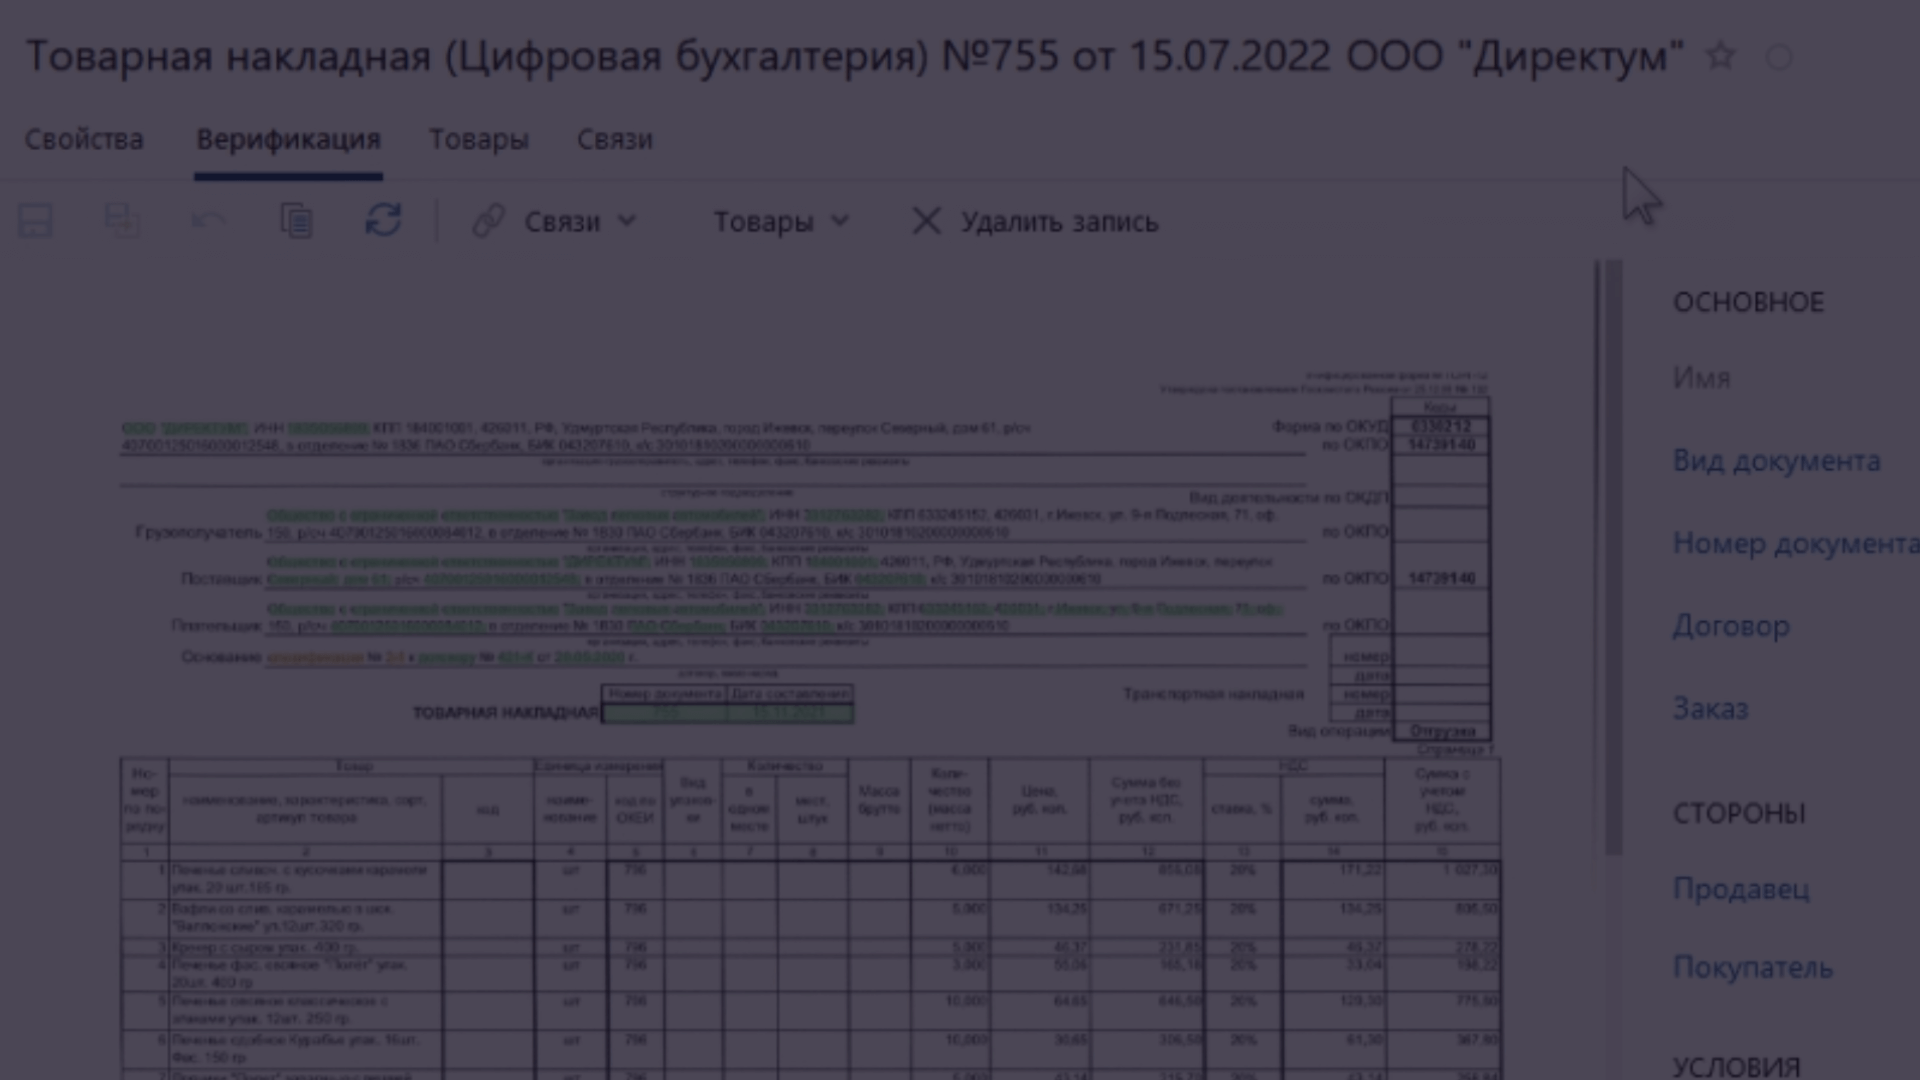Click the Продавец link
1920x1080 pixels.
pyautogui.click(x=1740, y=888)
